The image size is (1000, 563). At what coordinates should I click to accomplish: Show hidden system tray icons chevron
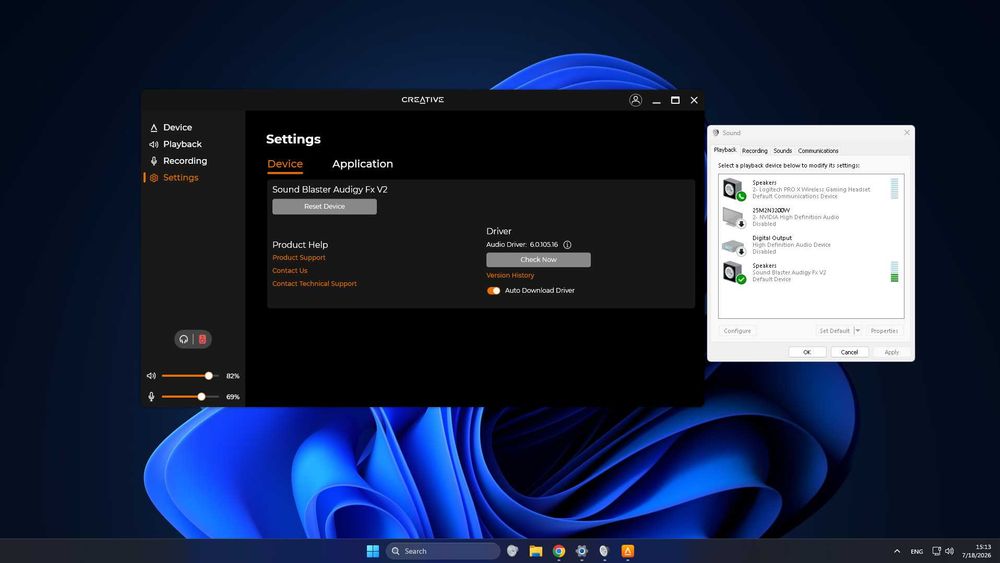[897, 551]
